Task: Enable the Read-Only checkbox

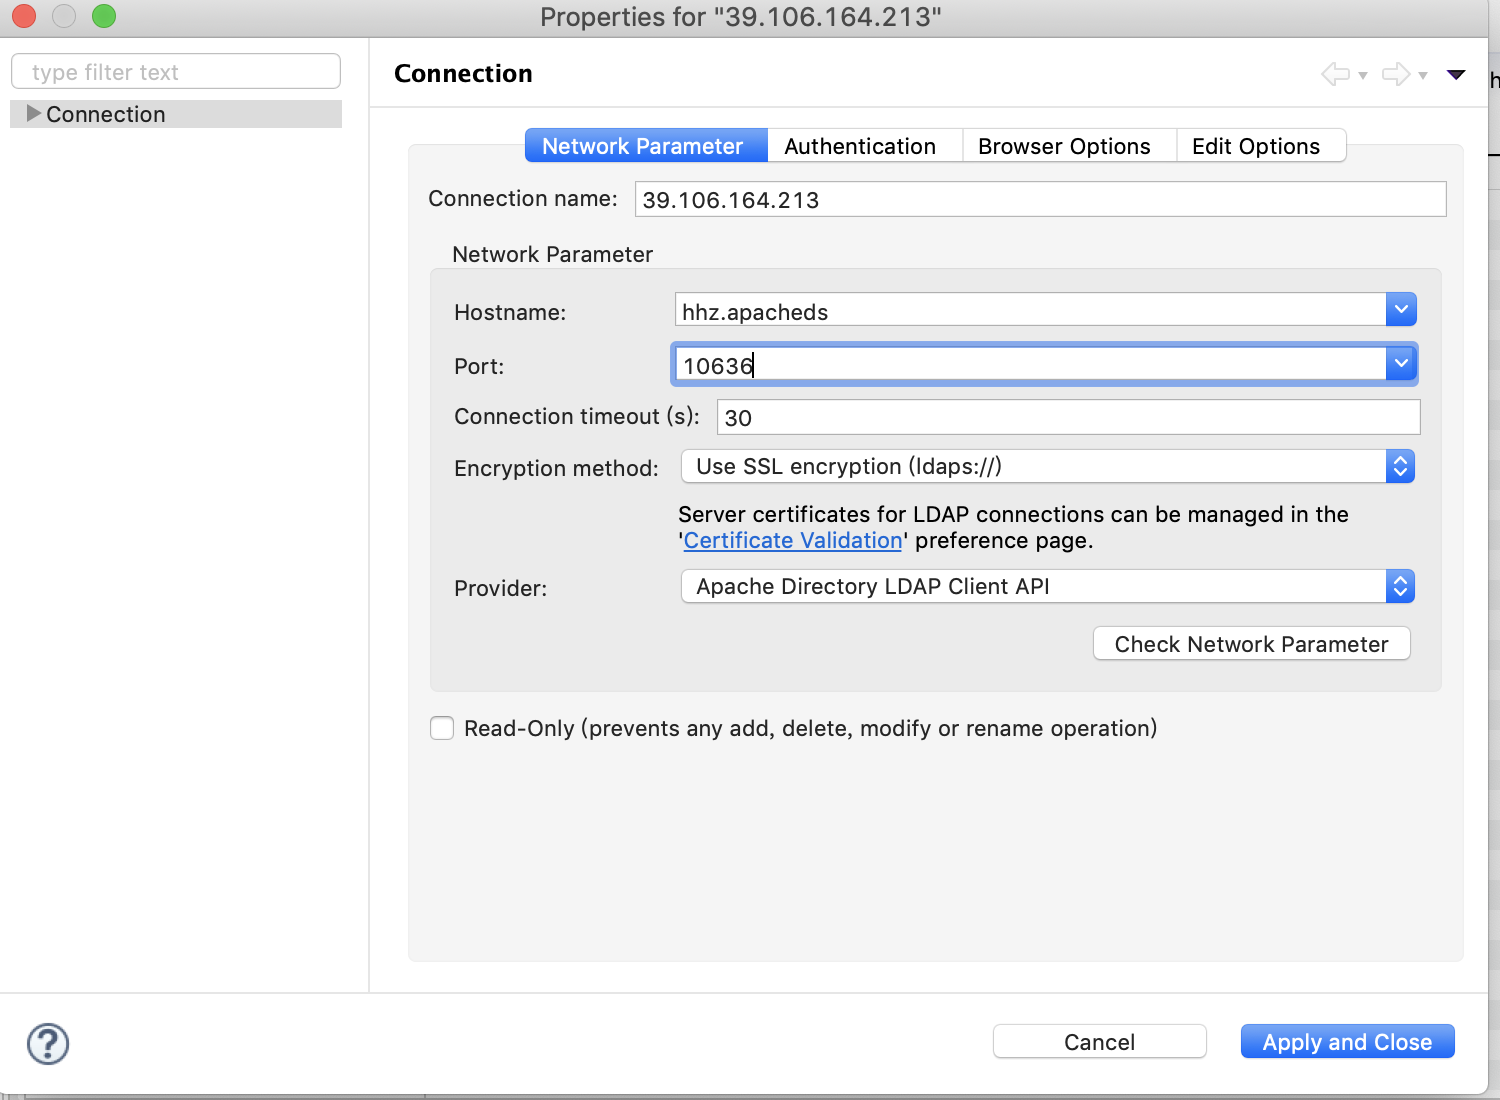Action: pos(441,728)
